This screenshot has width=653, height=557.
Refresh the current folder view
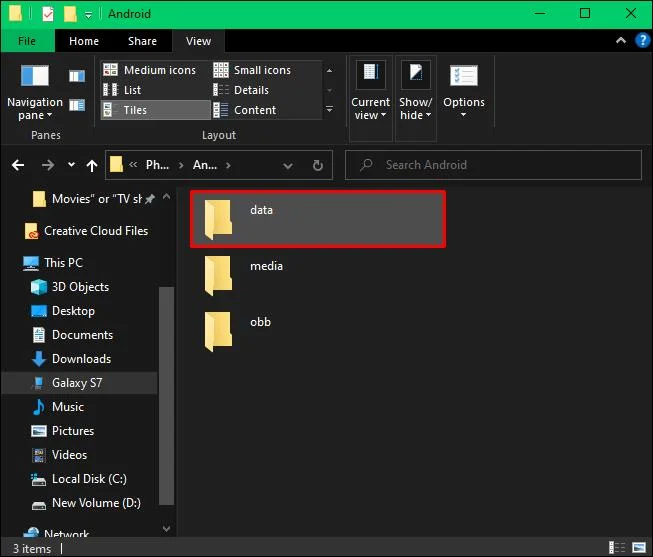coord(318,165)
